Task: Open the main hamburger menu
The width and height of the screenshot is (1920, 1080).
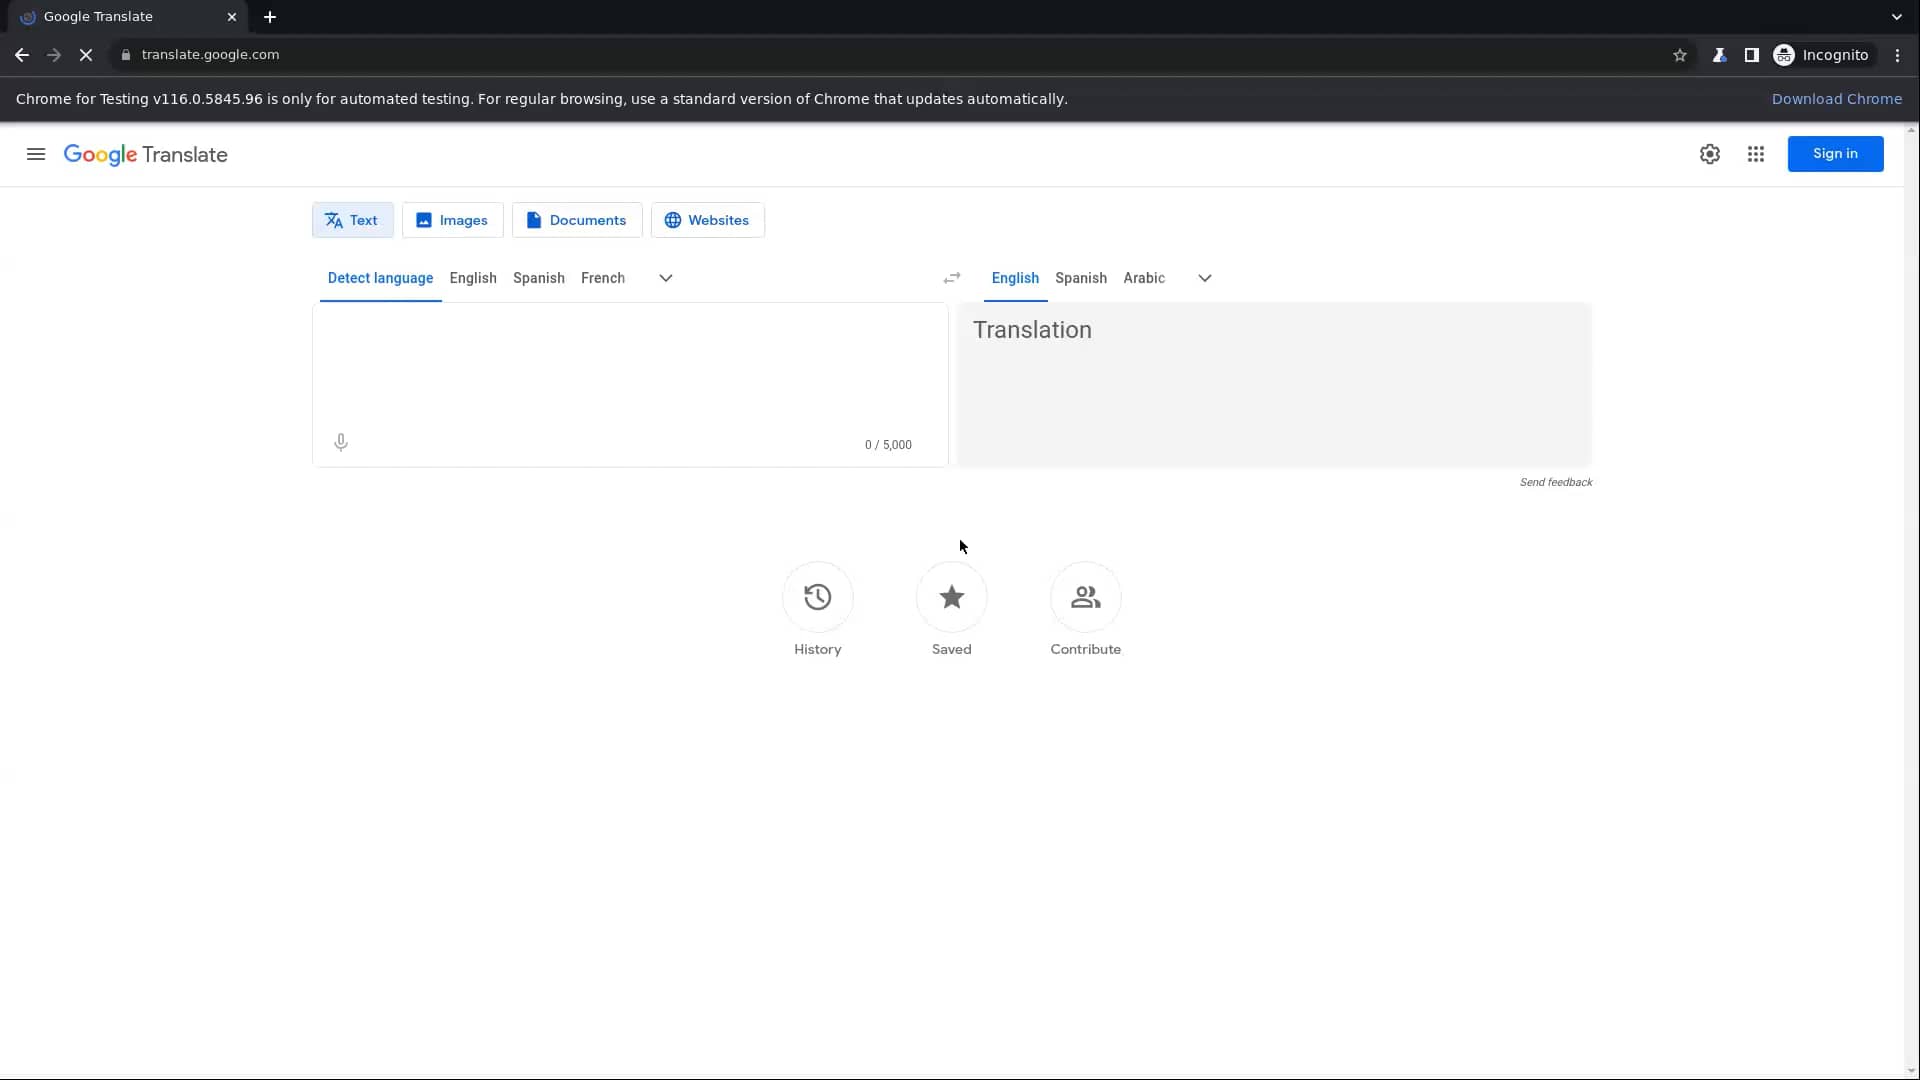Action: [x=36, y=154]
